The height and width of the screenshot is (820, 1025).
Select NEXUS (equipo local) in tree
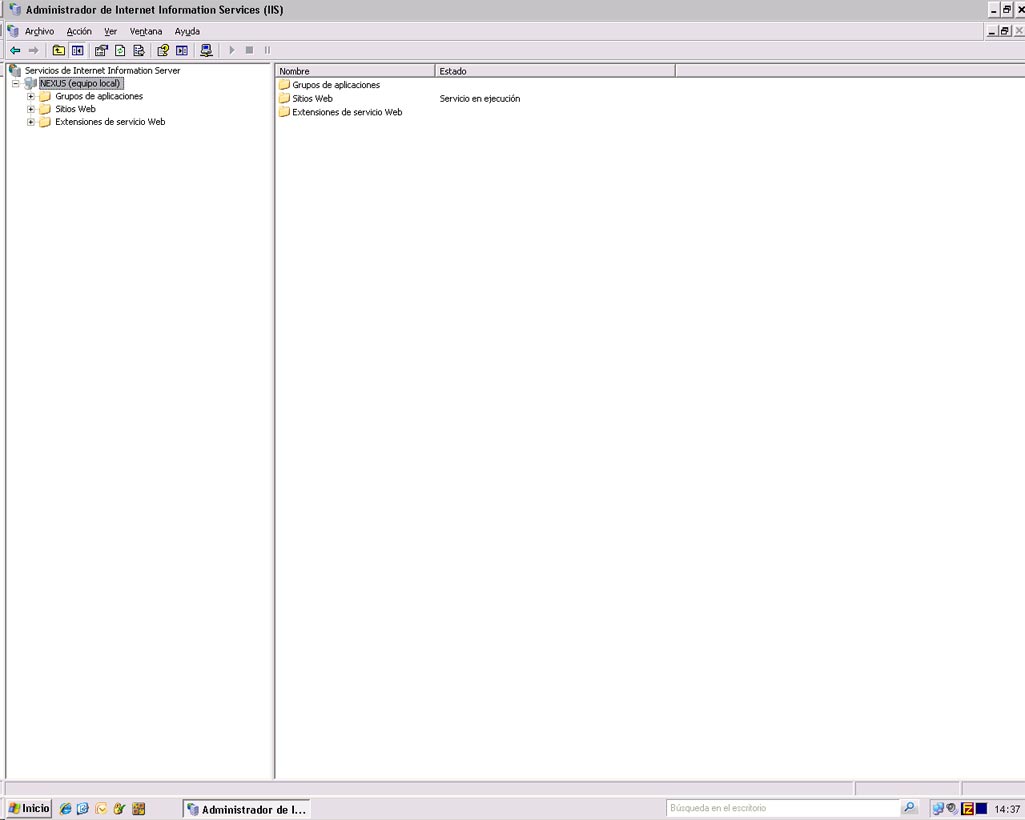(81, 83)
